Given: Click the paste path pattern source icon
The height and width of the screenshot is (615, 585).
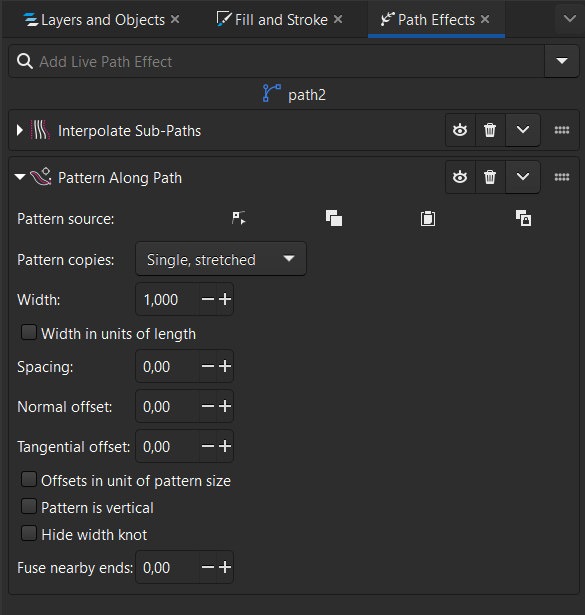Looking at the screenshot, I should tap(428, 218).
